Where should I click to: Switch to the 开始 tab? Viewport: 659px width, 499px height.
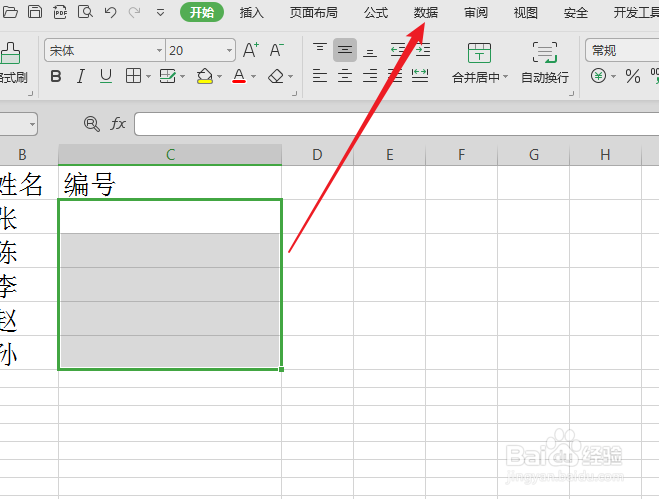pos(202,12)
